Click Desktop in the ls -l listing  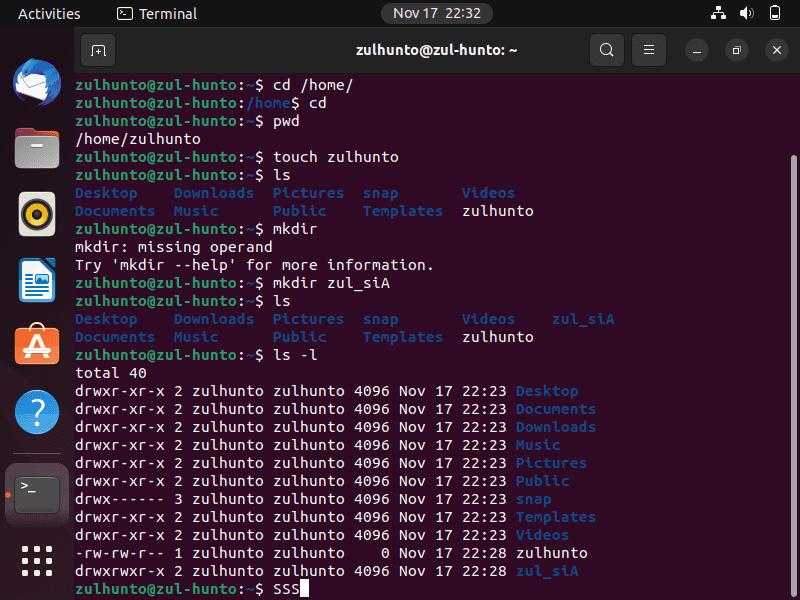point(547,391)
